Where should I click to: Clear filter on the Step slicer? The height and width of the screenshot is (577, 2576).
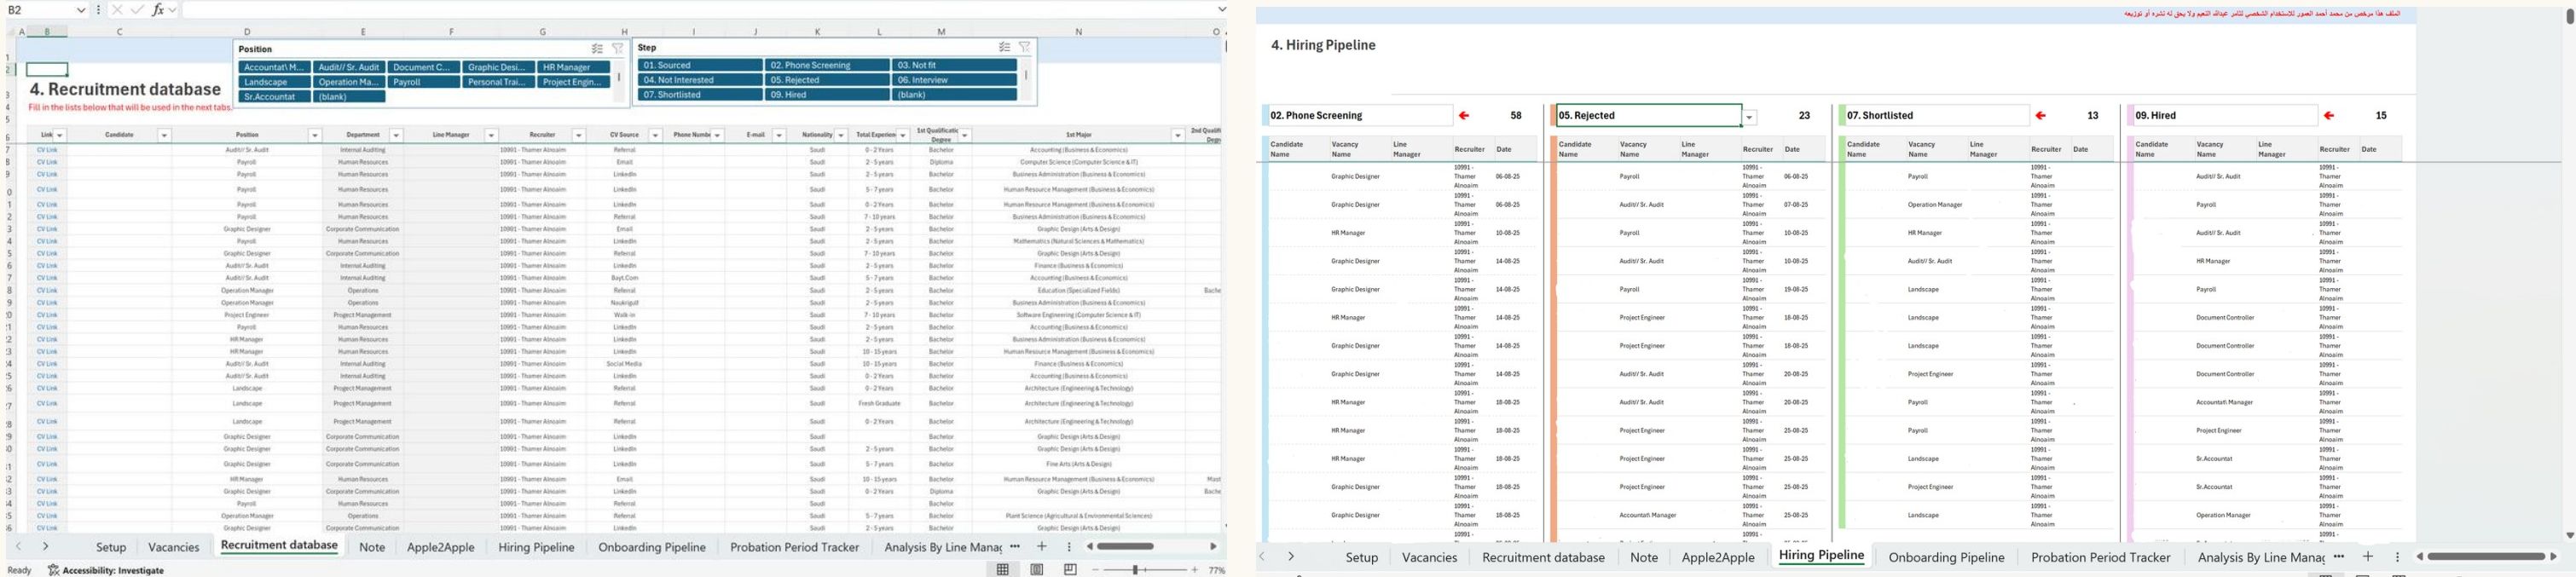[x=1025, y=47]
